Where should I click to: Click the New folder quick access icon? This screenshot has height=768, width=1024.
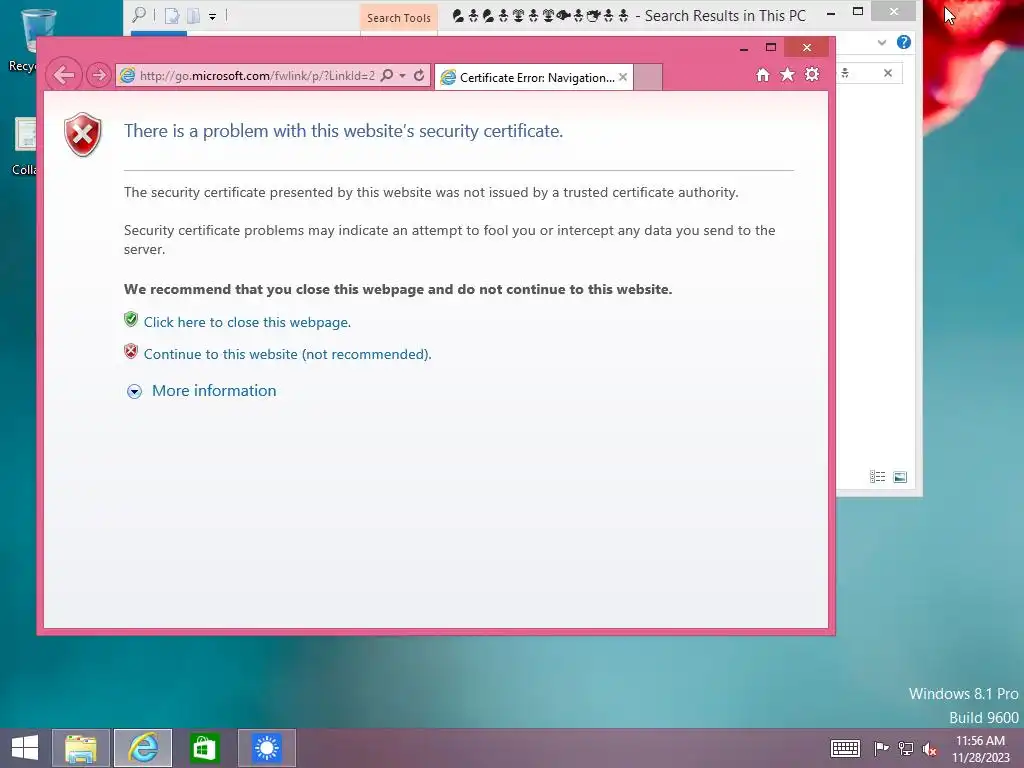[193, 16]
